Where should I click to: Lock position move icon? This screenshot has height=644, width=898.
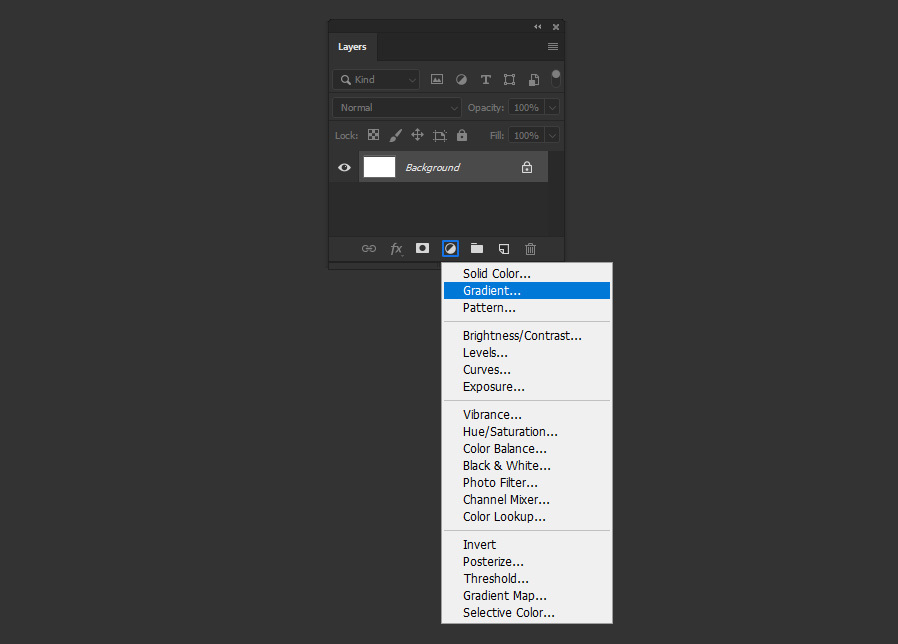[x=418, y=135]
